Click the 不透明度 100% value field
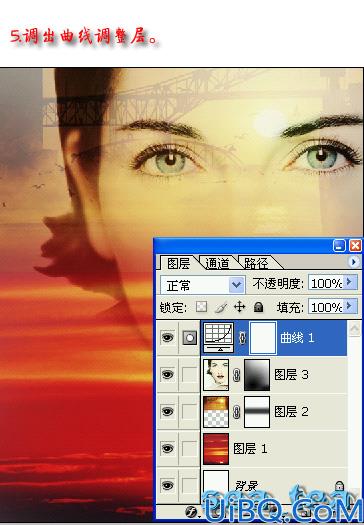The height and width of the screenshot is (525, 364). click(325, 284)
